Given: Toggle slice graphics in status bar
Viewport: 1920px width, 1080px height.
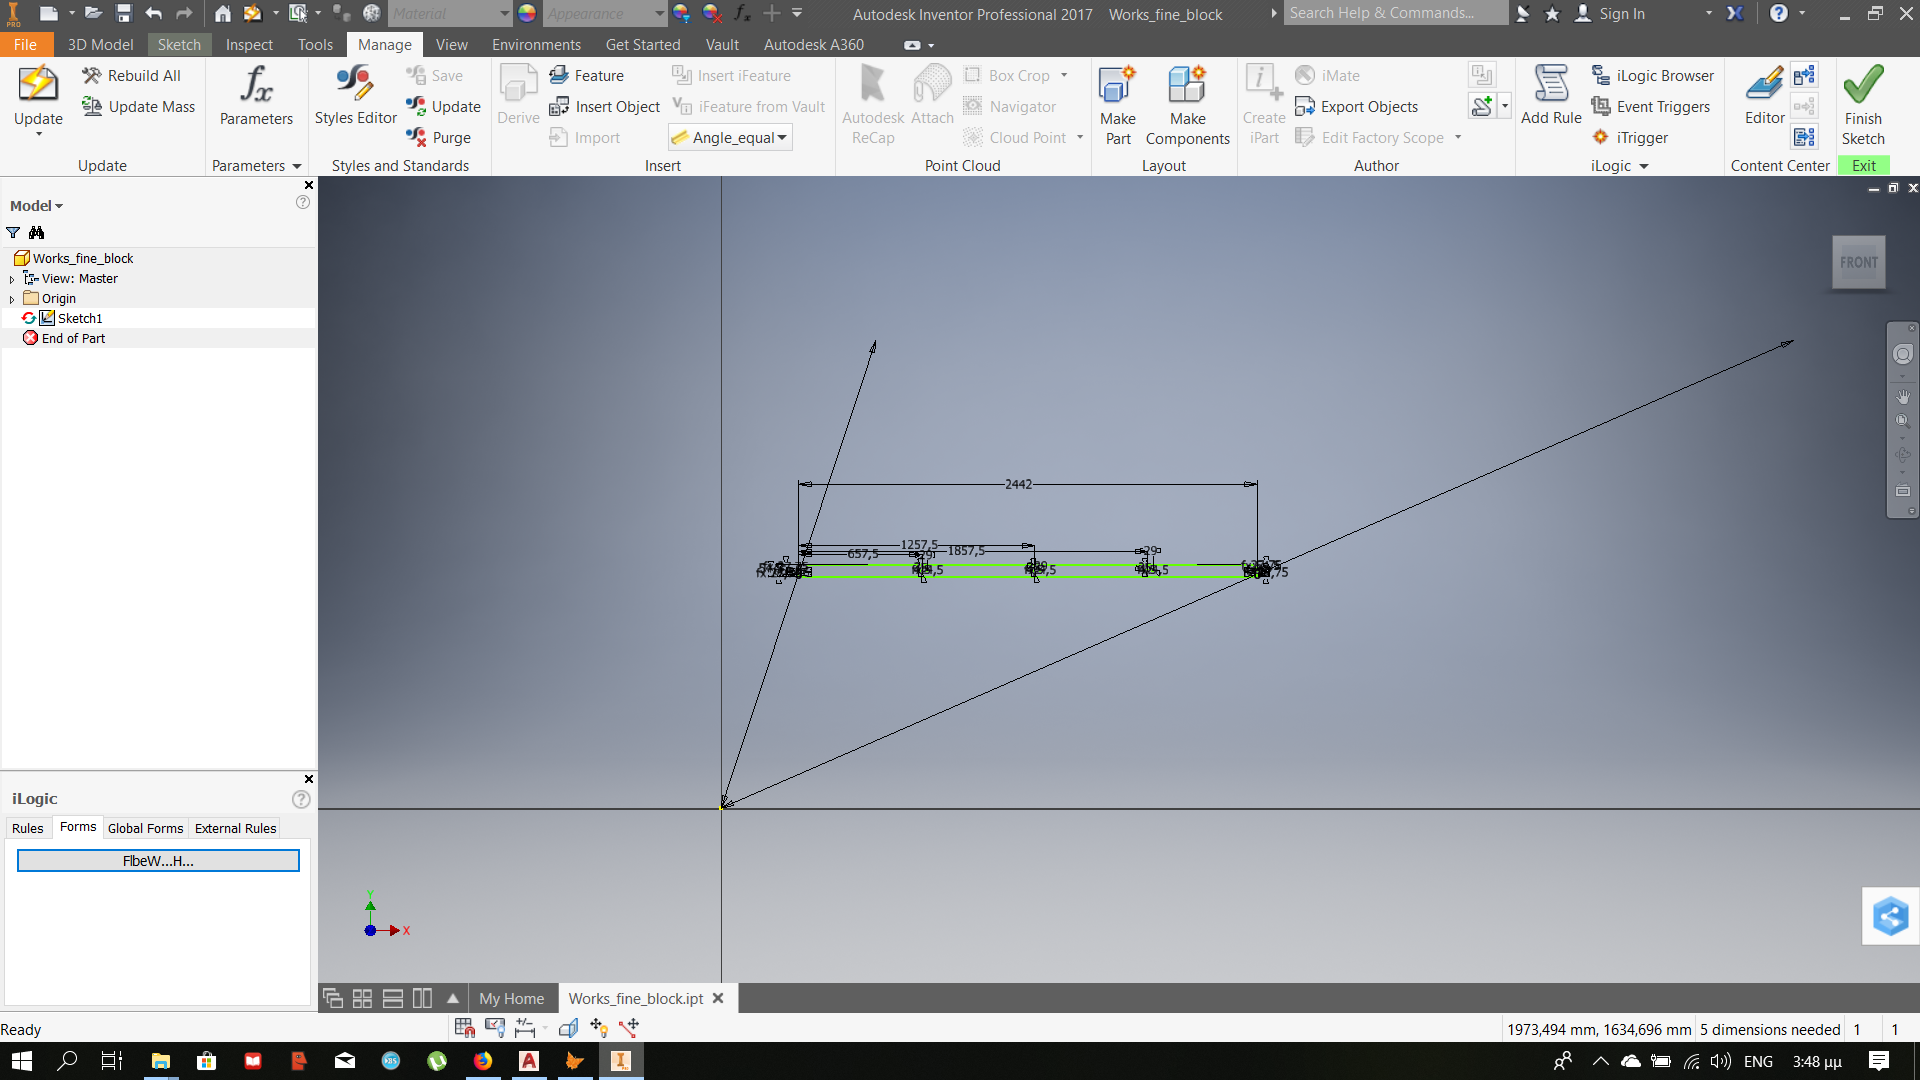Looking at the screenshot, I should tap(568, 1027).
